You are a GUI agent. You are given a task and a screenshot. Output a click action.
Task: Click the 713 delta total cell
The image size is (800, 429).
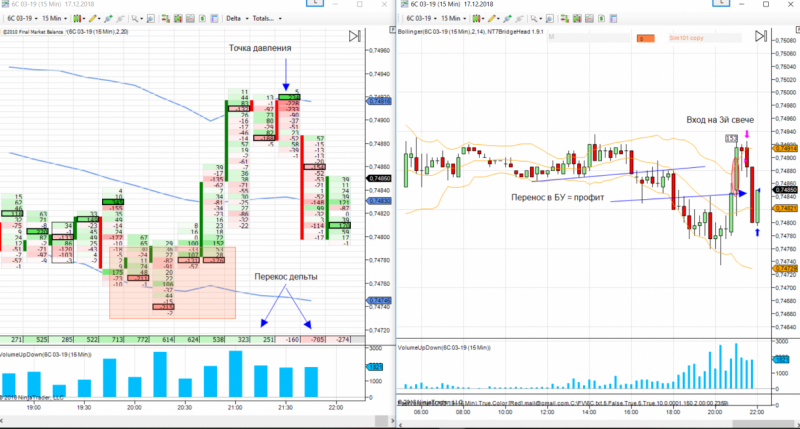pos(113,339)
